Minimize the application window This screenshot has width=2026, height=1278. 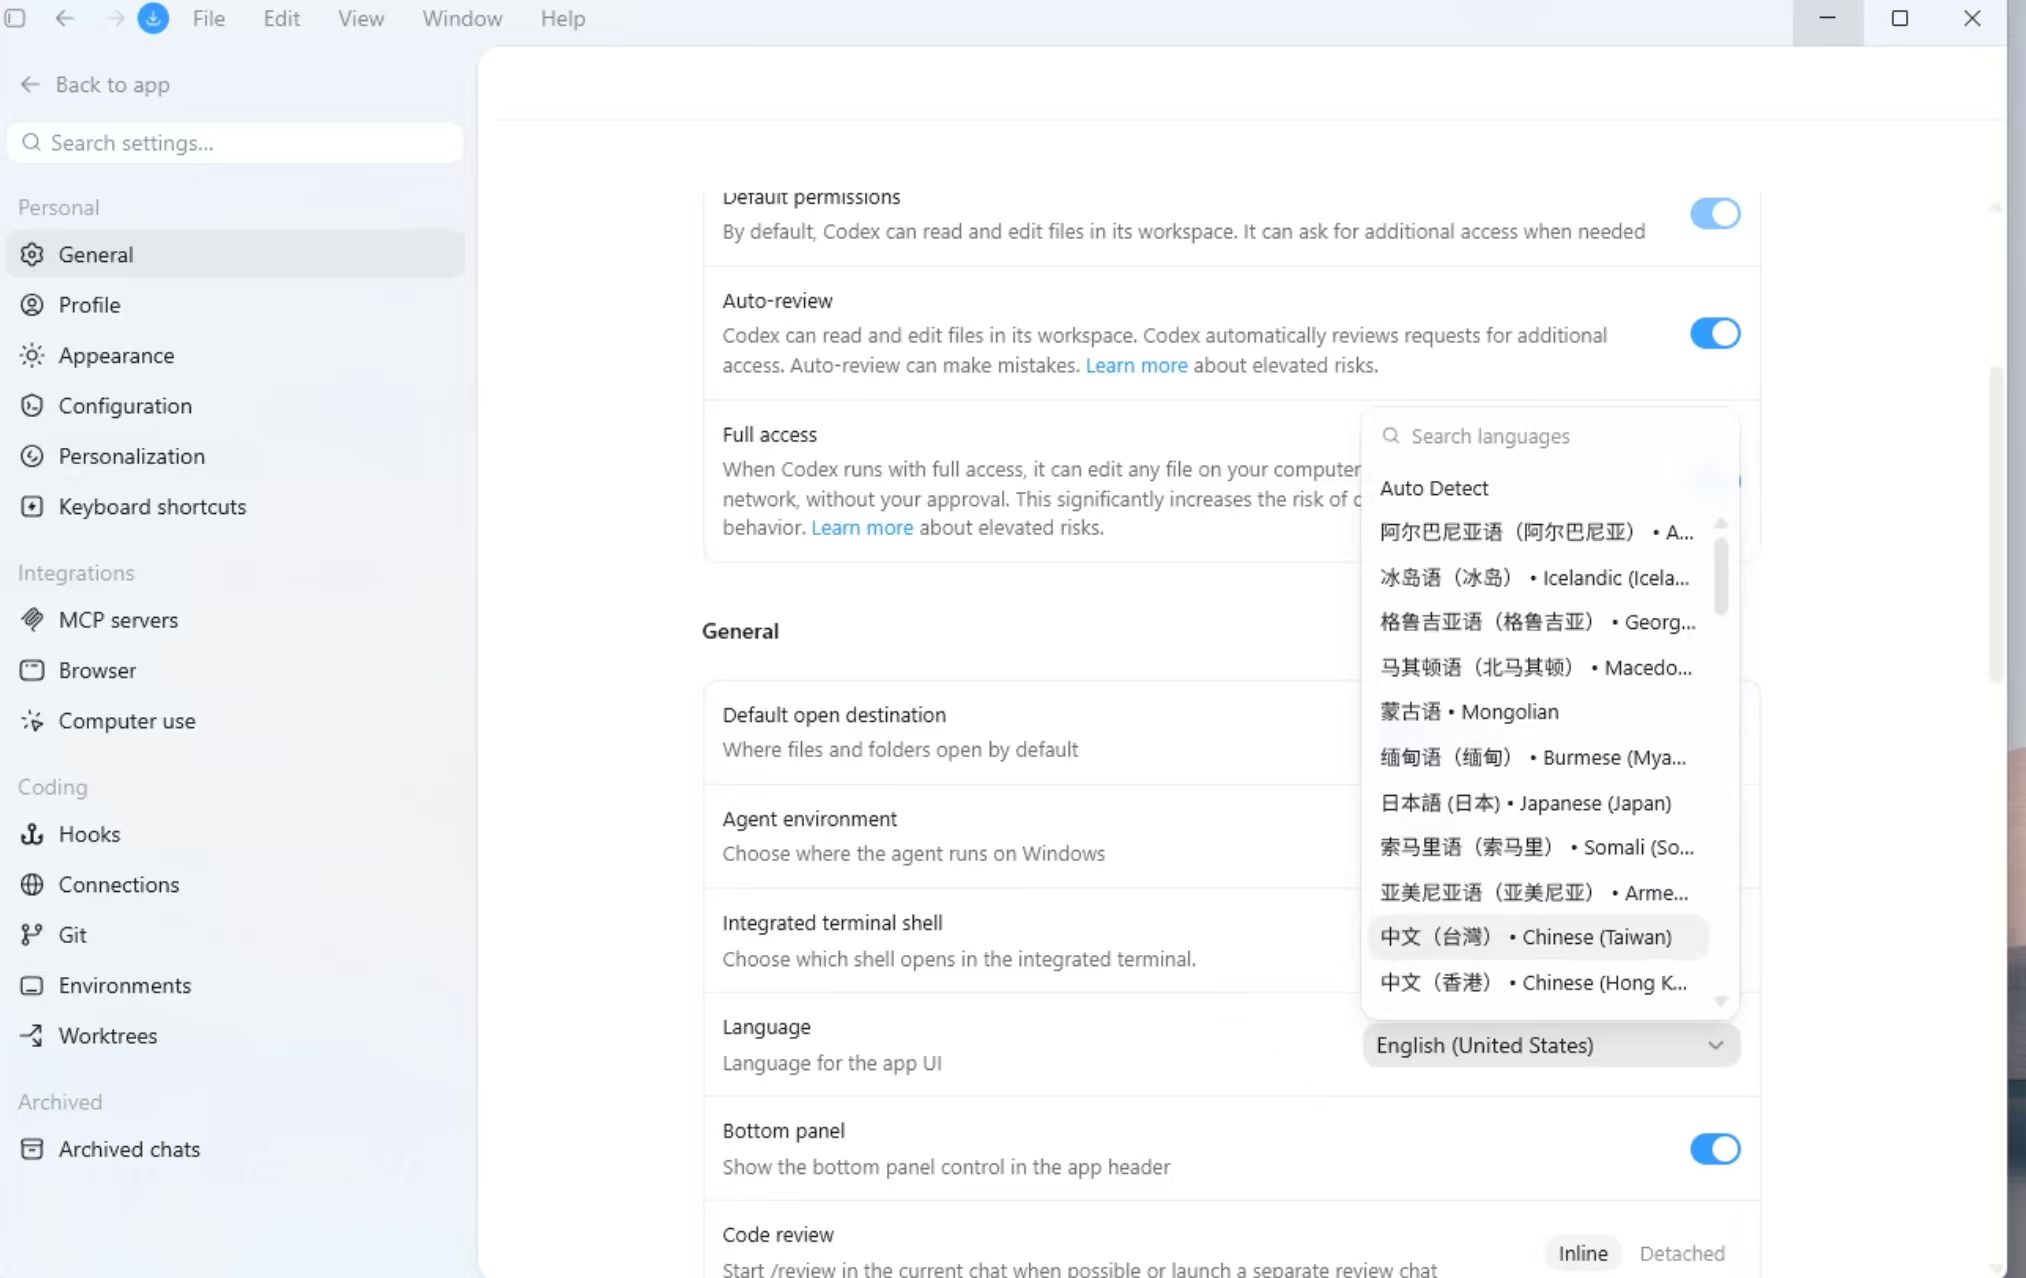[x=1827, y=18]
